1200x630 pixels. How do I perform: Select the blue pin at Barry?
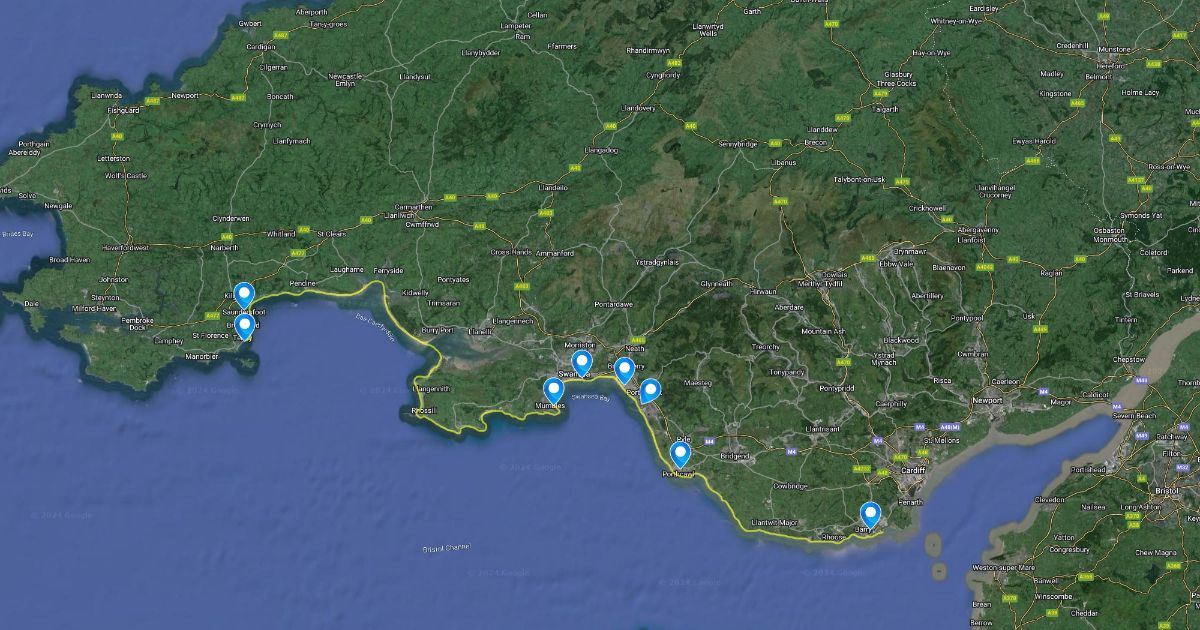(x=870, y=513)
